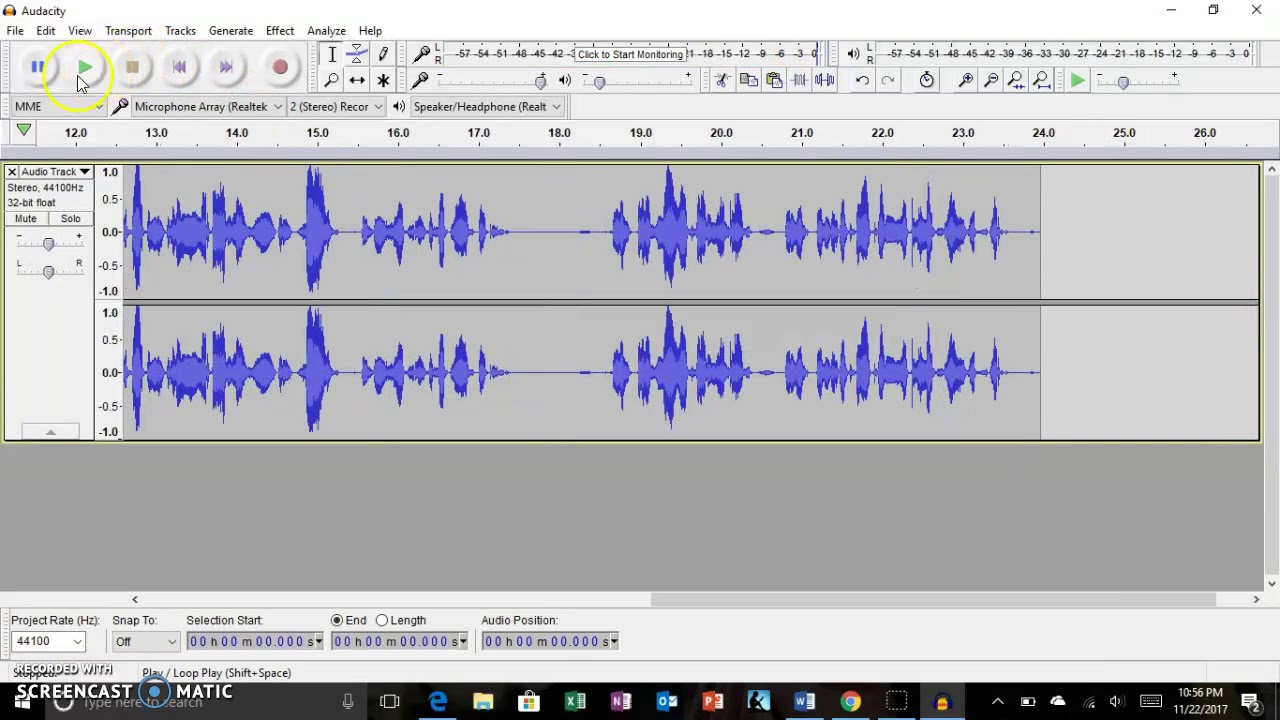Open the Help menu
The width and height of the screenshot is (1280, 720).
click(x=370, y=31)
